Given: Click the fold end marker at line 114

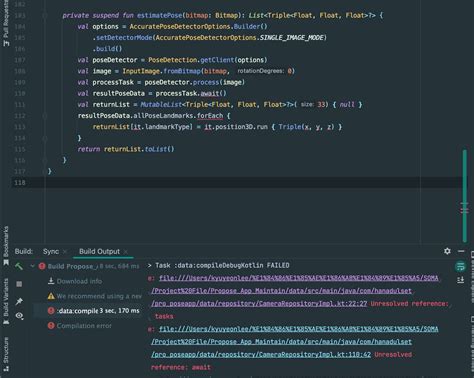Looking at the screenshot, I should (x=45, y=138).
